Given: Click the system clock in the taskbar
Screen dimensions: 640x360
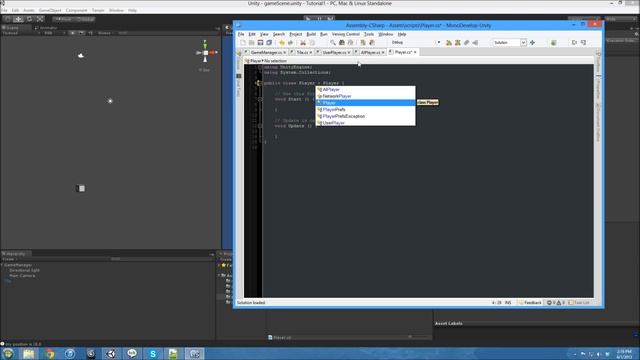Looking at the screenshot, I should point(624,354).
